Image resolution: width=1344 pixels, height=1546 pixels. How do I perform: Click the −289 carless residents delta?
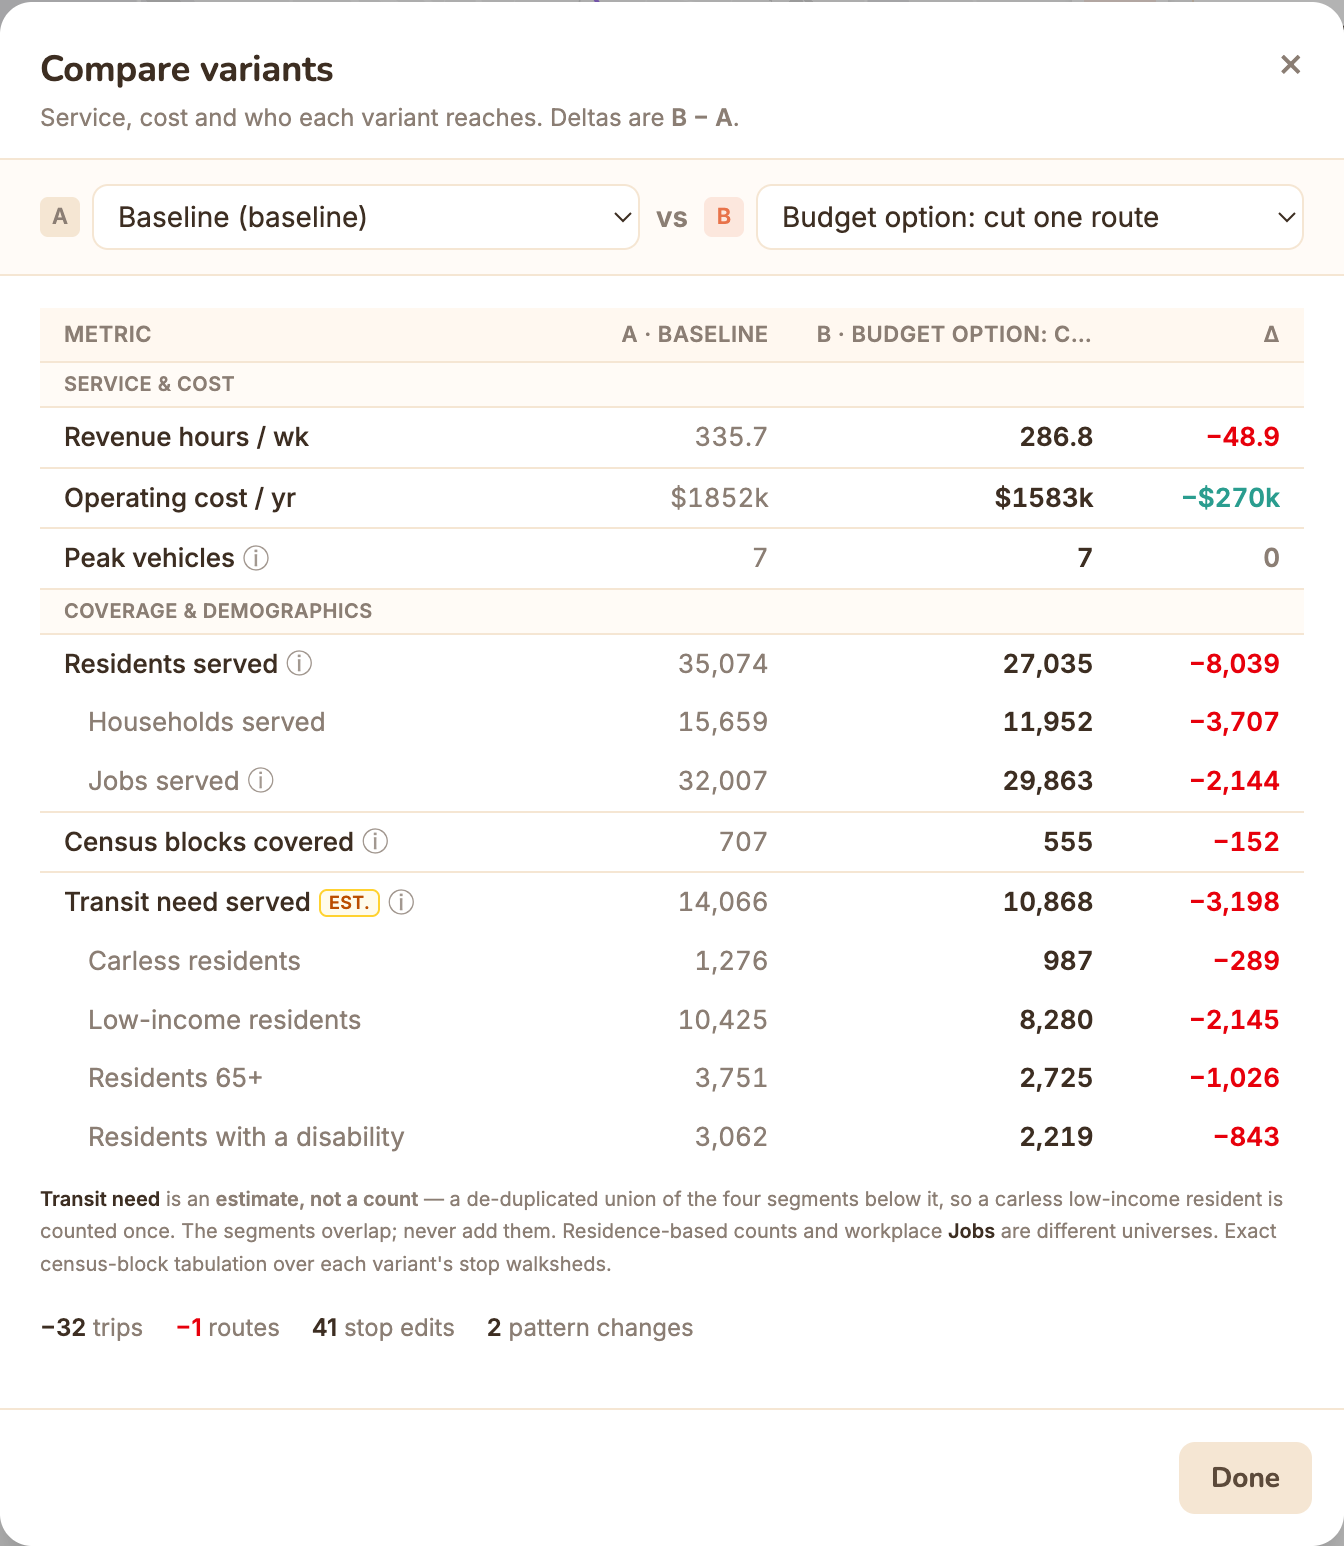coord(1246,961)
